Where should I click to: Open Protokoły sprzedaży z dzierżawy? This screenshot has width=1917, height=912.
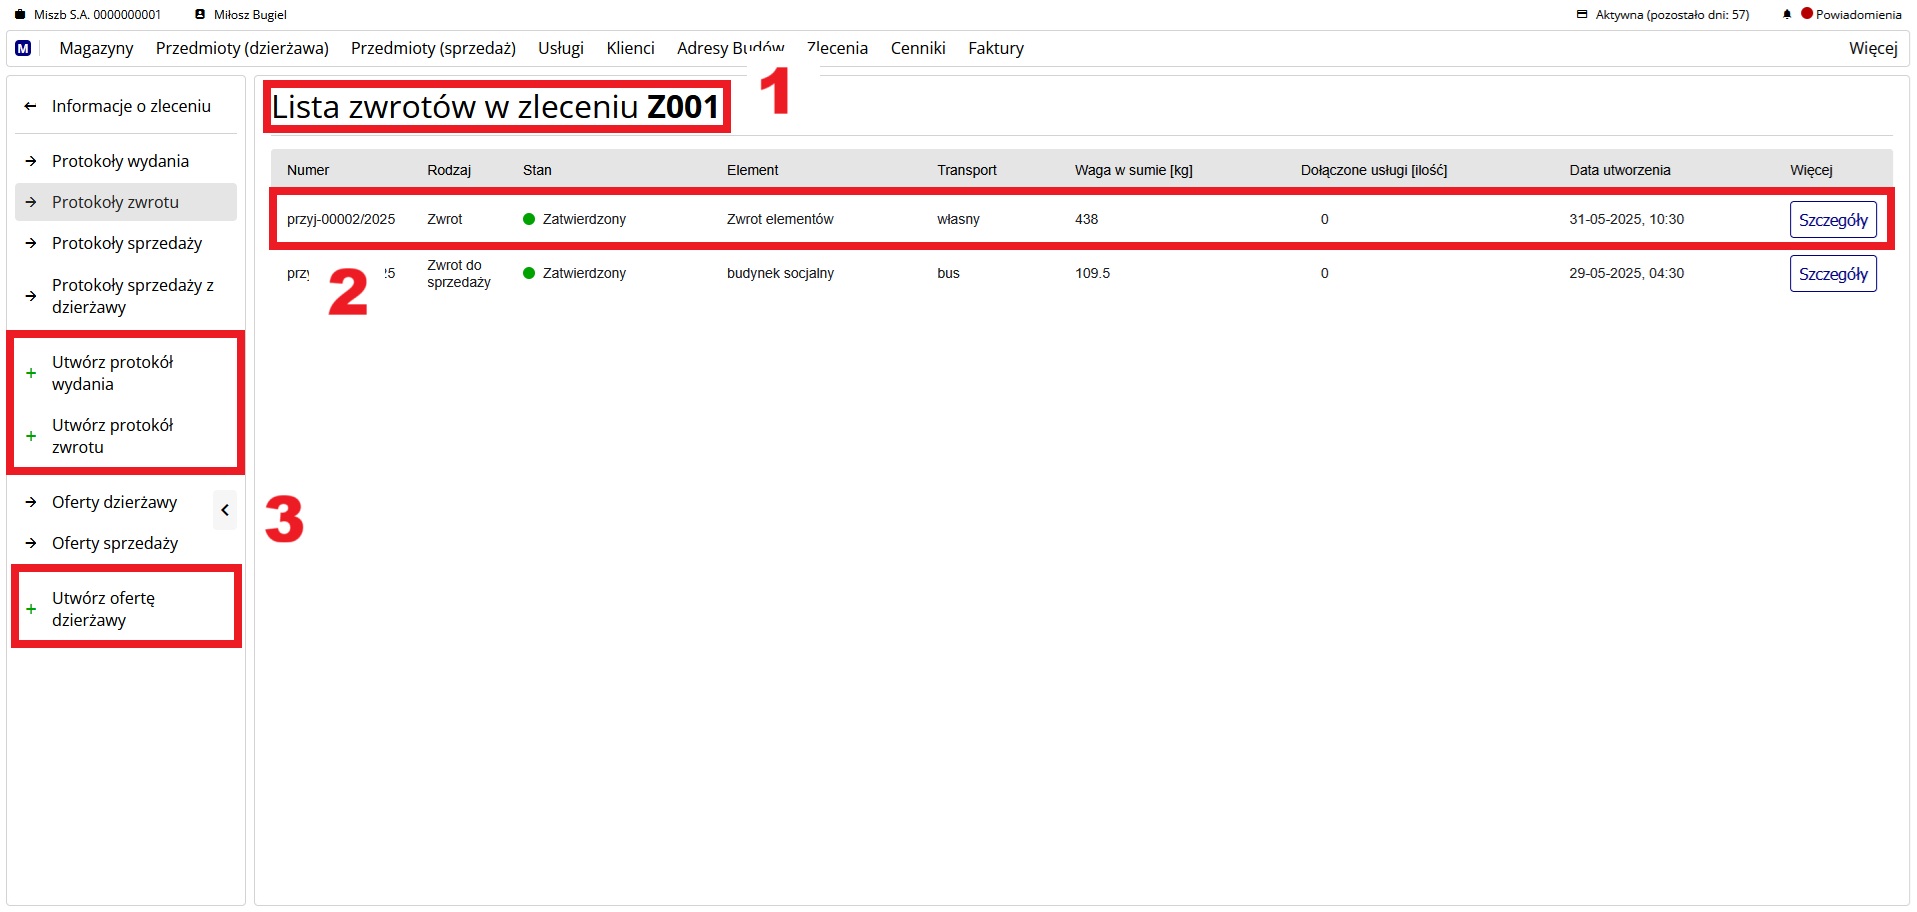pos(132,296)
